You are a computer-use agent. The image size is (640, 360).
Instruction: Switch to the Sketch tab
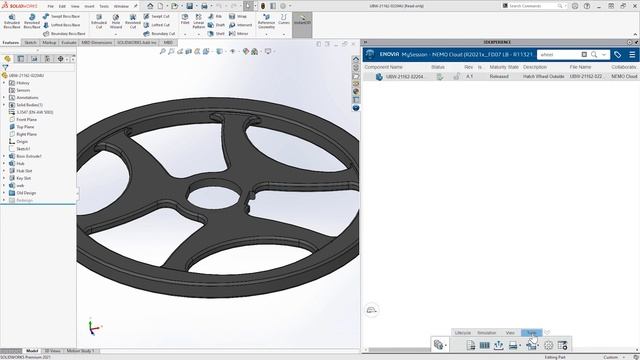[30, 42]
